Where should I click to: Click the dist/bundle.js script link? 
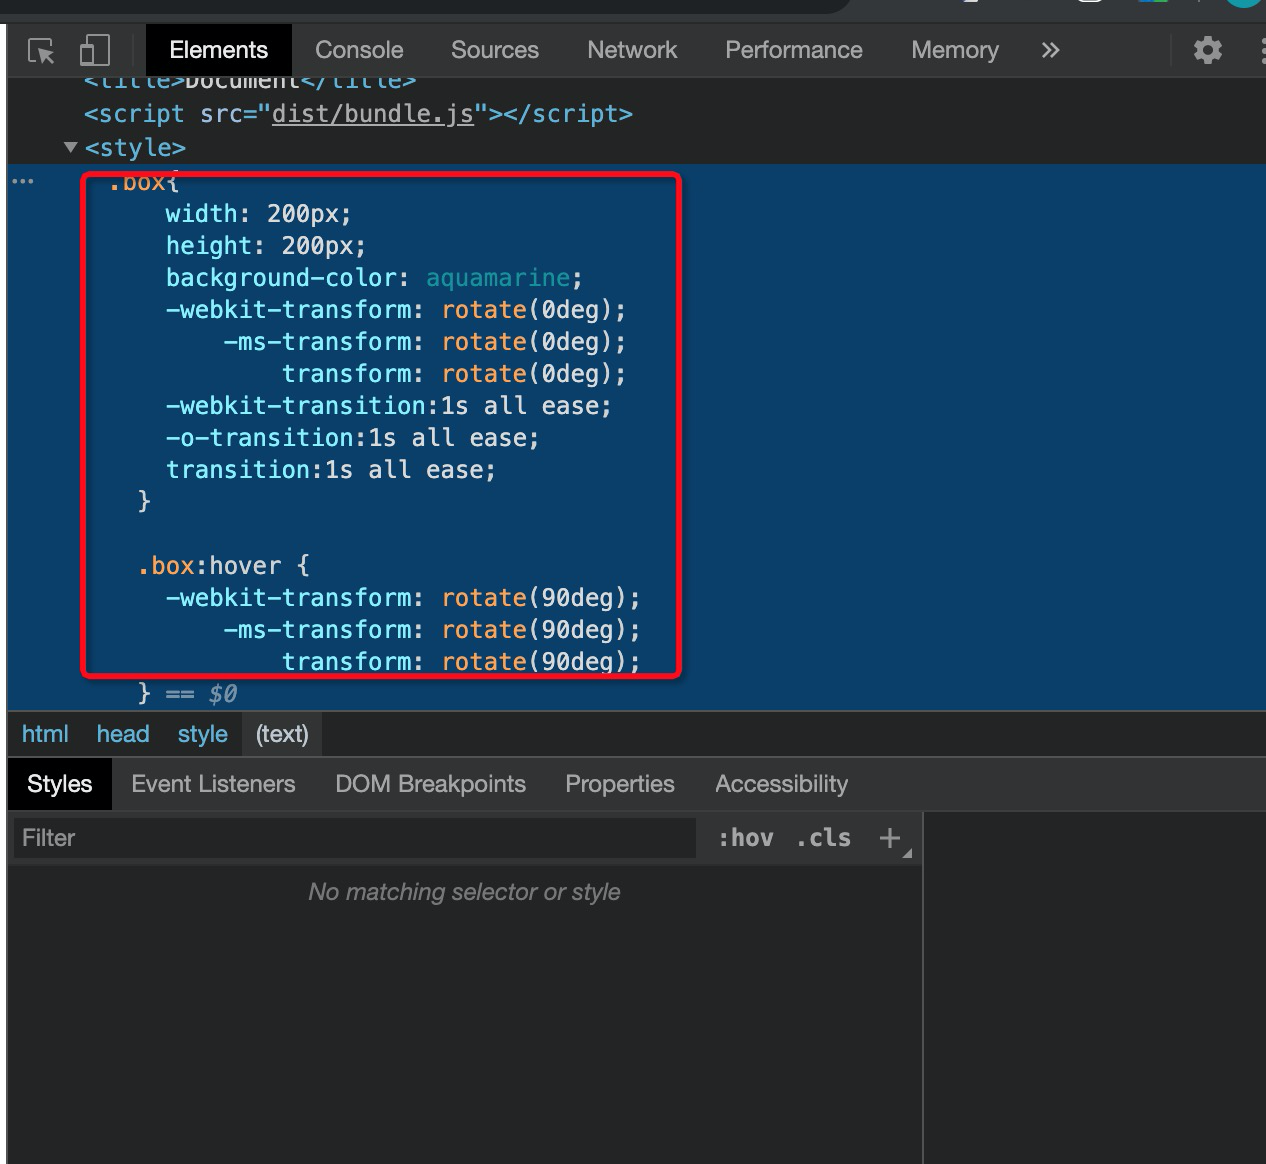click(x=373, y=114)
